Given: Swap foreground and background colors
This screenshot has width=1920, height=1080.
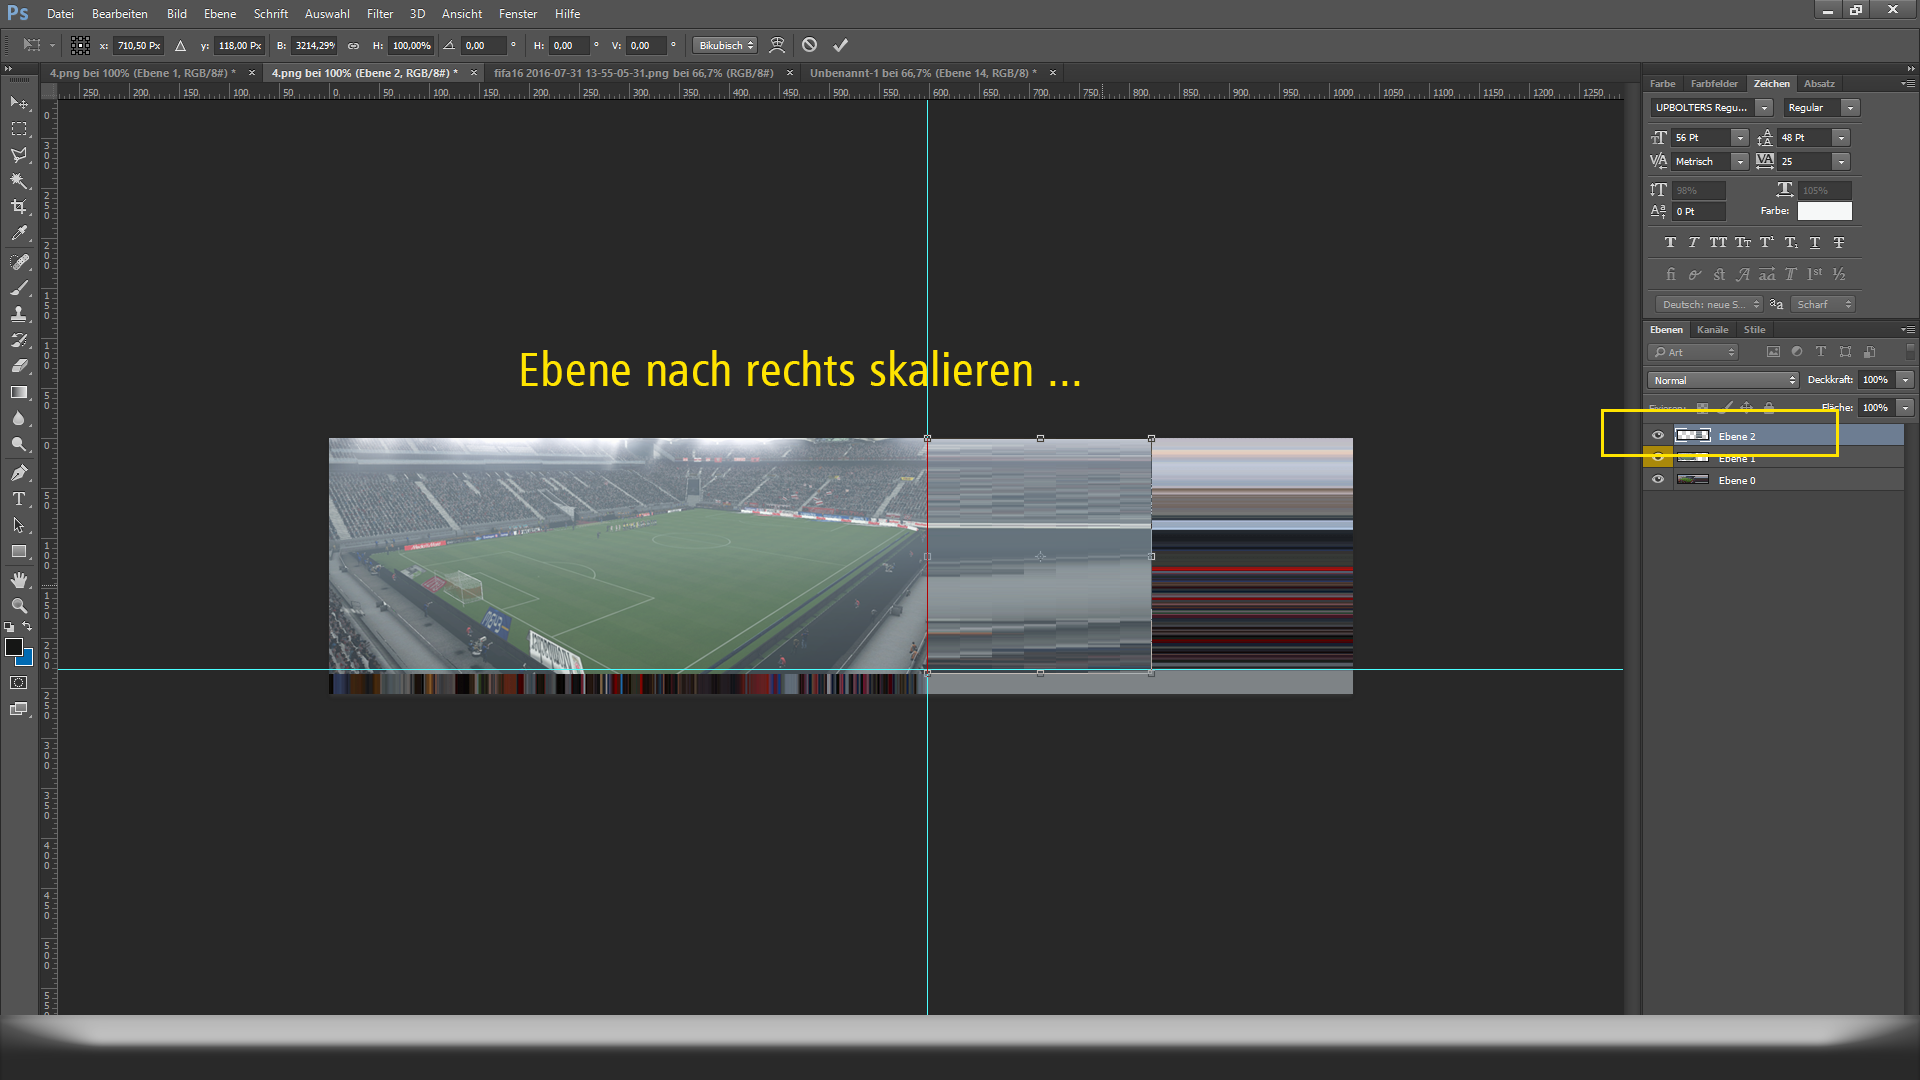Looking at the screenshot, I should pyautogui.click(x=28, y=627).
